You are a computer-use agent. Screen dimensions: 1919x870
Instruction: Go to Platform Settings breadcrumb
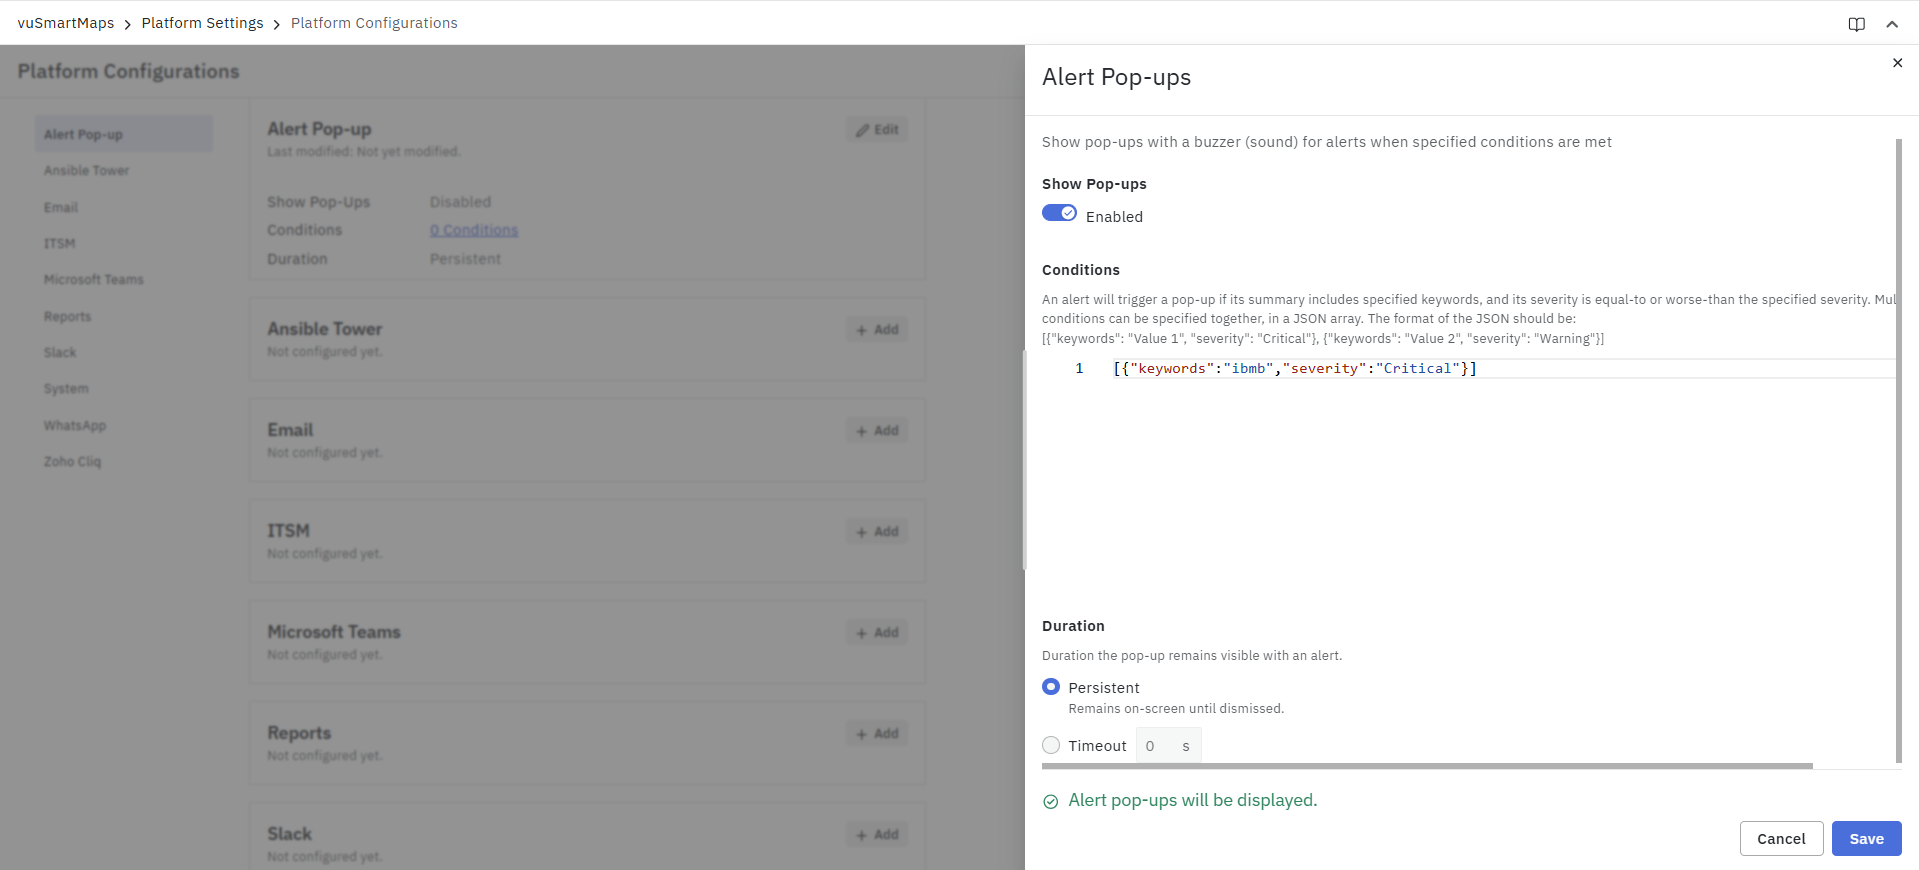(x=202, y=23)
